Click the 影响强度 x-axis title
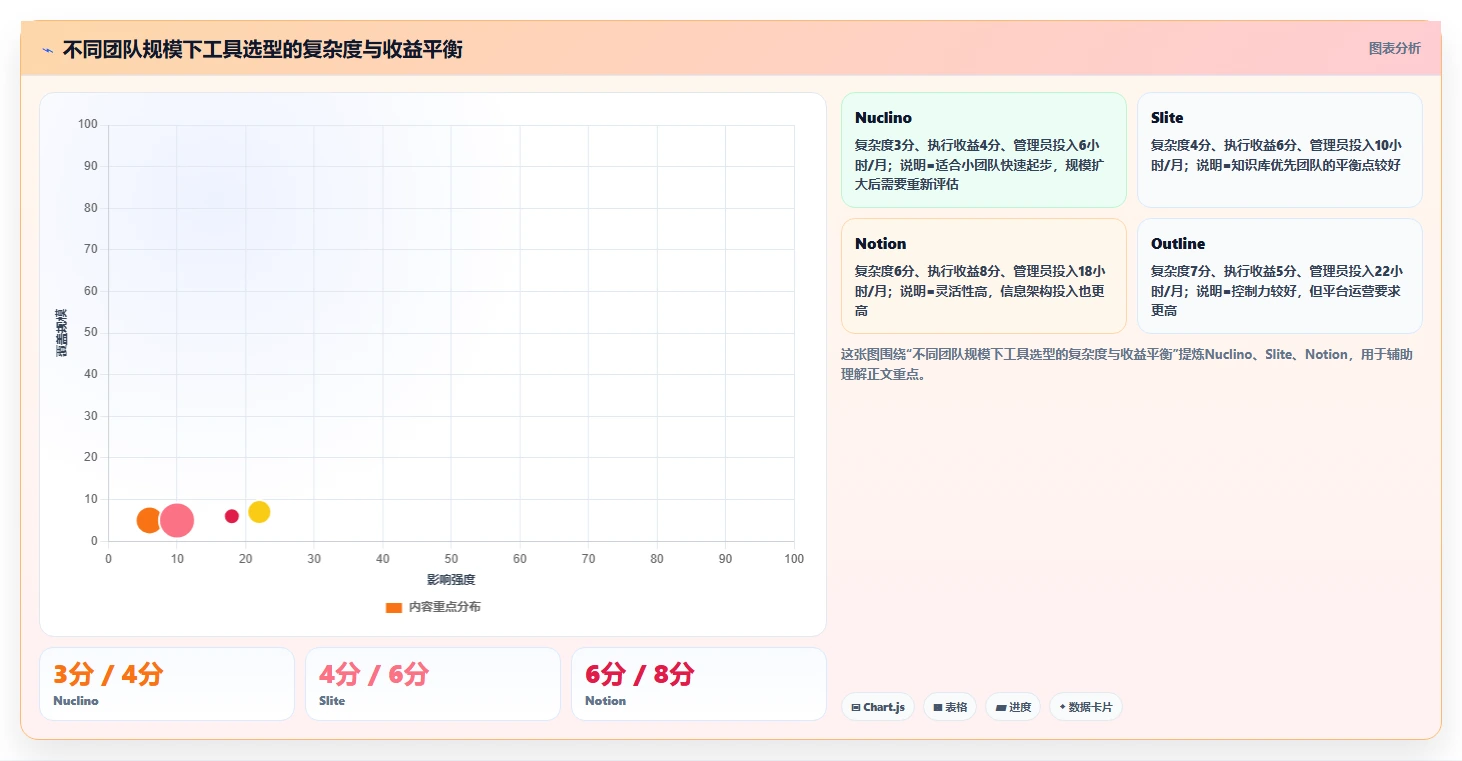Screen dimensions: 1462x761 click(x=451, y=580)
